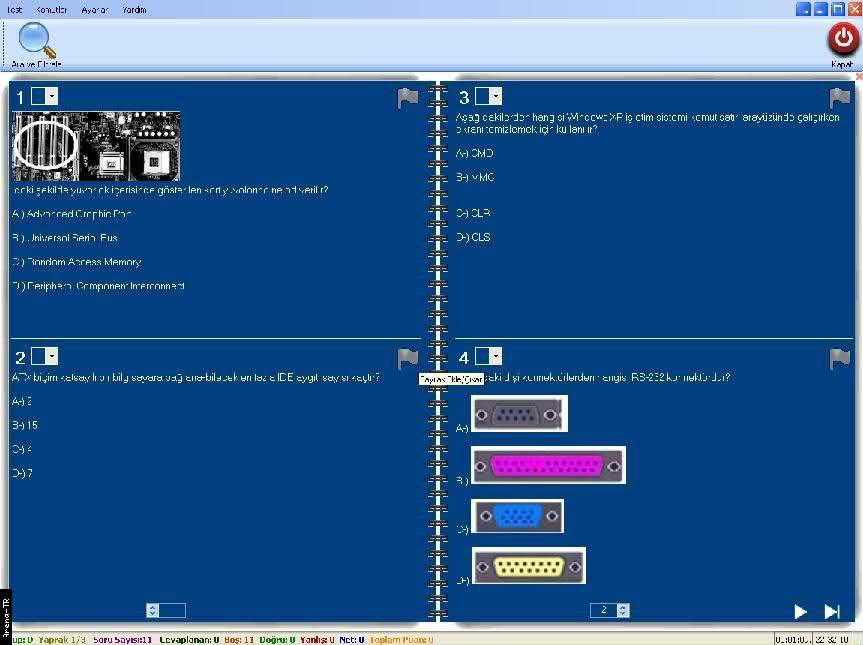Choose the yellow 15-pin game port image
The image size is (863, 645).
(528, 566)
